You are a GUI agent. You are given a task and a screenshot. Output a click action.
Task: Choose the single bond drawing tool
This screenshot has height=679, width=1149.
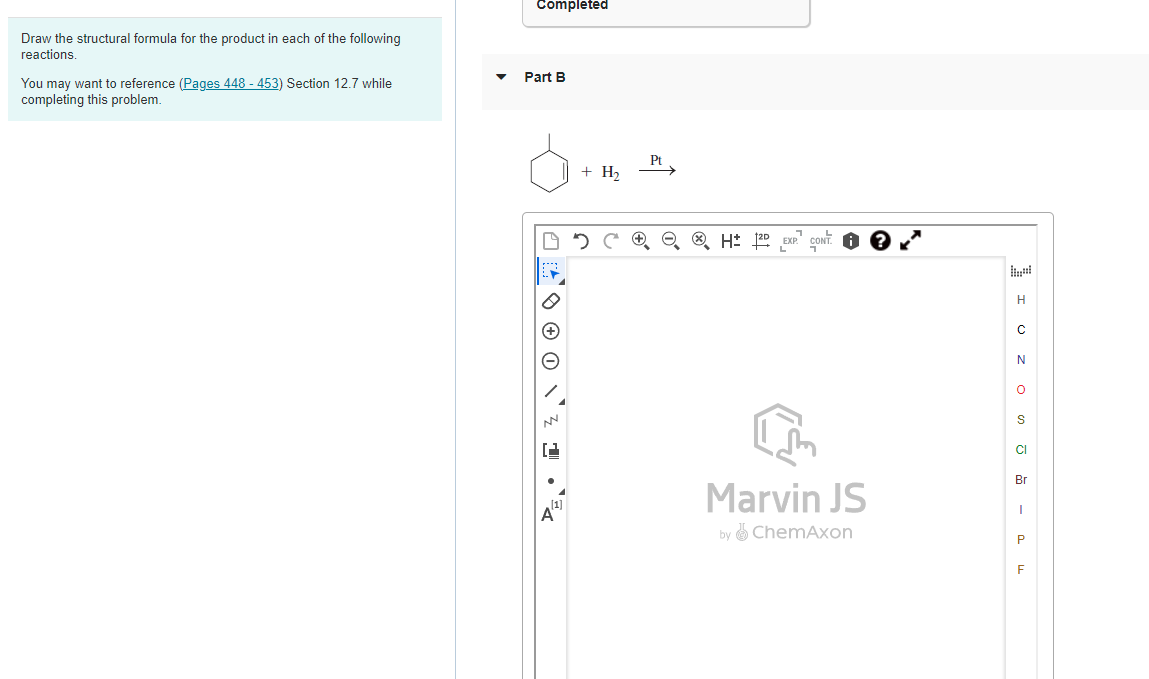click(551, 391)
